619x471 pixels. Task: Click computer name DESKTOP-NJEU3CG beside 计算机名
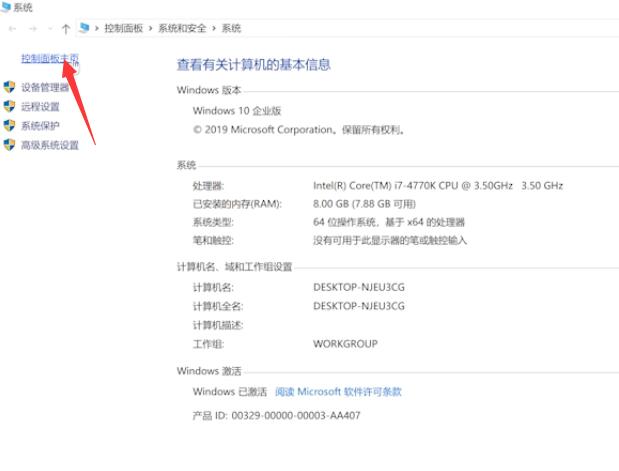pos(359,287)
